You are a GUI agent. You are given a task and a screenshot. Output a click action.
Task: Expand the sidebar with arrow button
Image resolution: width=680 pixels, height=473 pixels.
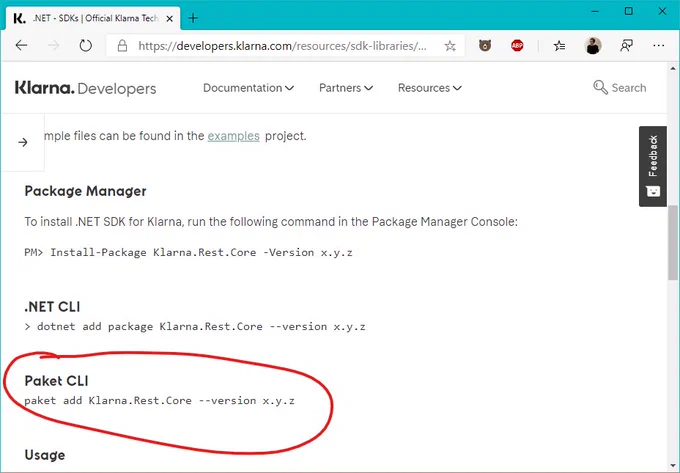23,142
